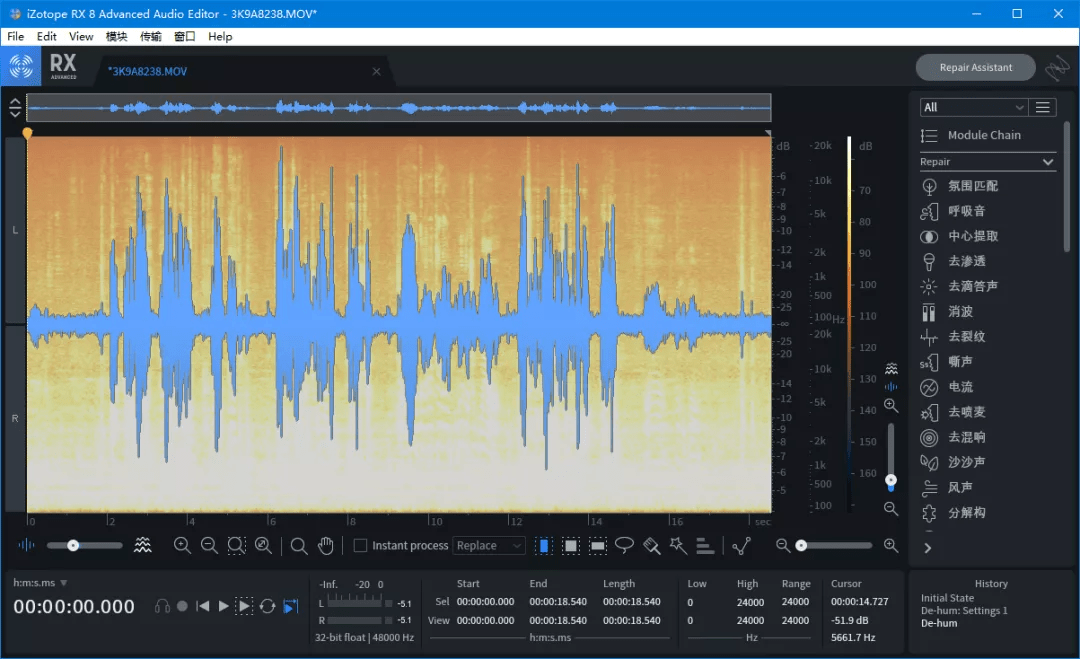Select the Grab hand tool
The image size is (1080, 659).
326,546
